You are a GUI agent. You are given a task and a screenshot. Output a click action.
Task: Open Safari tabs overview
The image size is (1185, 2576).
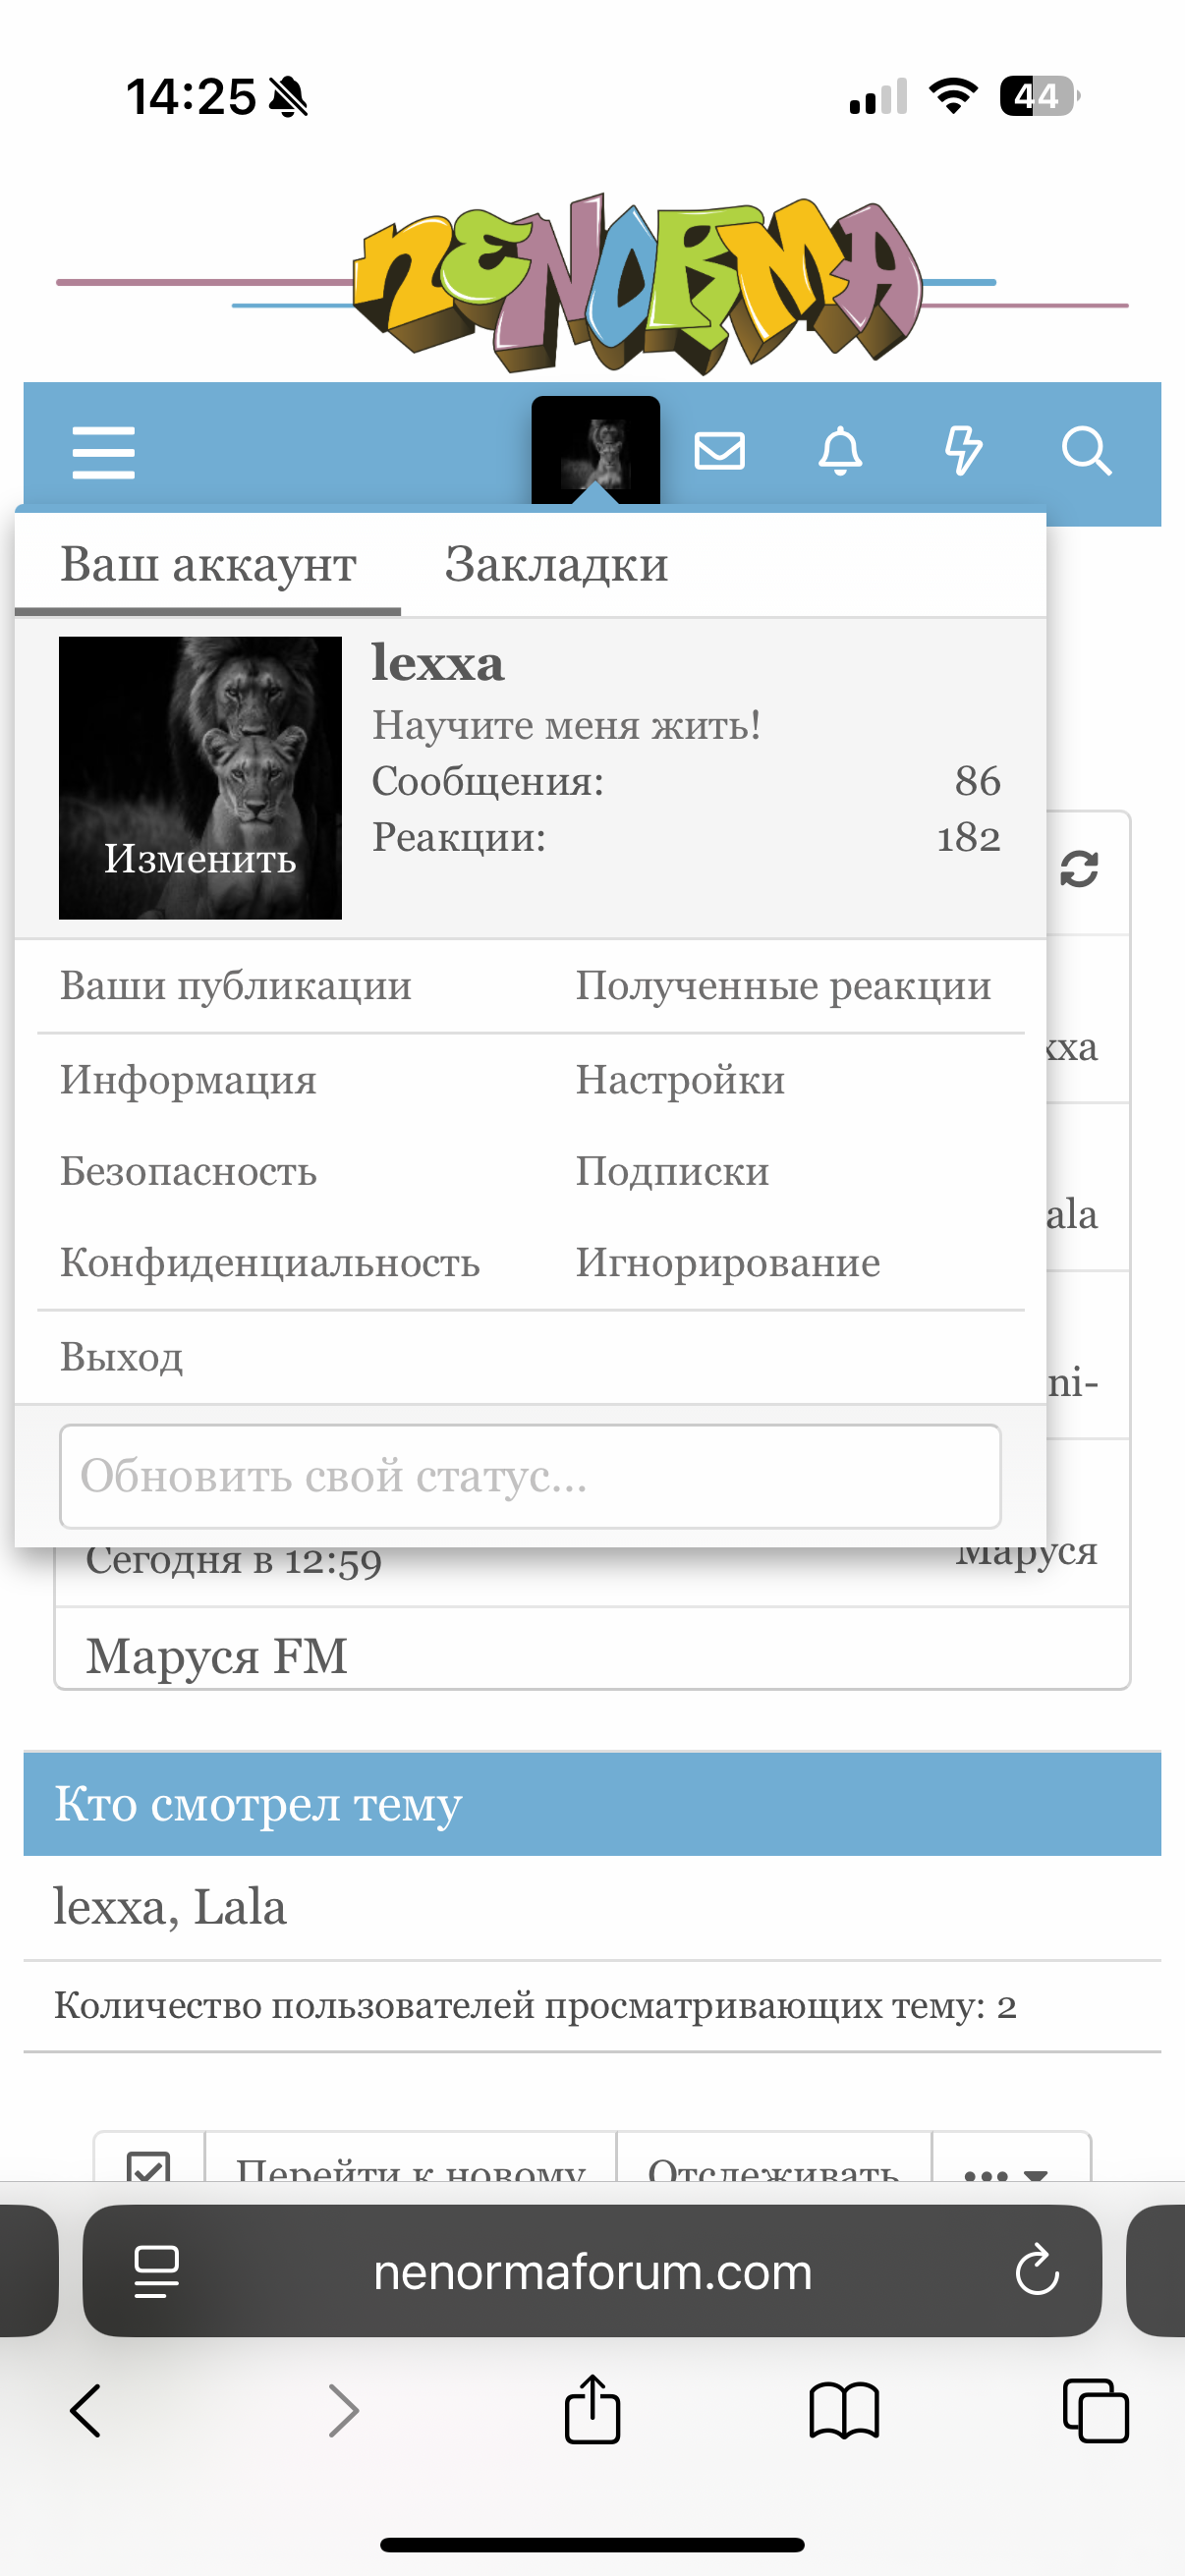tap(1095, 2411)
